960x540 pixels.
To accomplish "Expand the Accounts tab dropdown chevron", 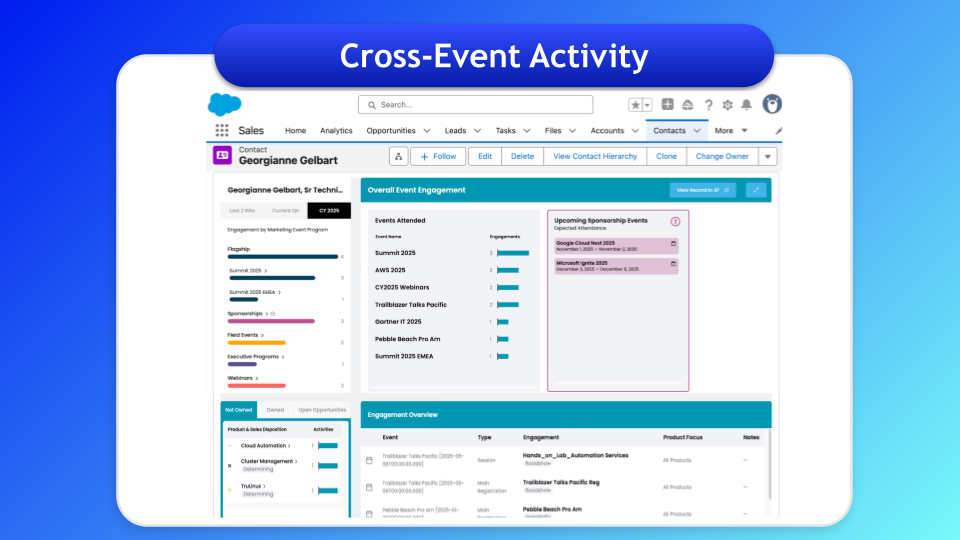I will [x=635, y=130].
